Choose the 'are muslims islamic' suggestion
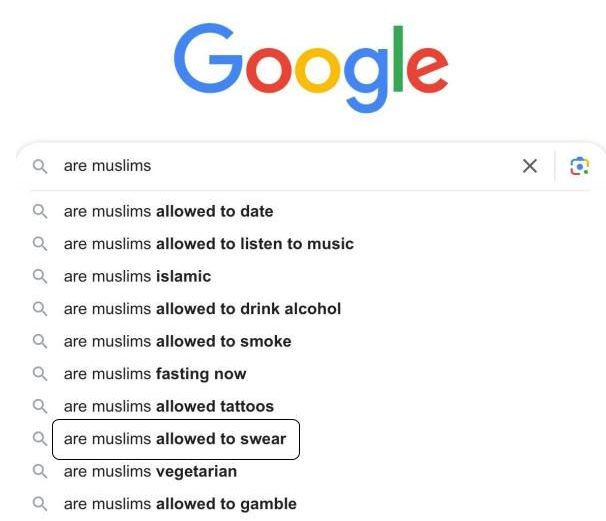The image size is (606, 521). click(137, 276)
